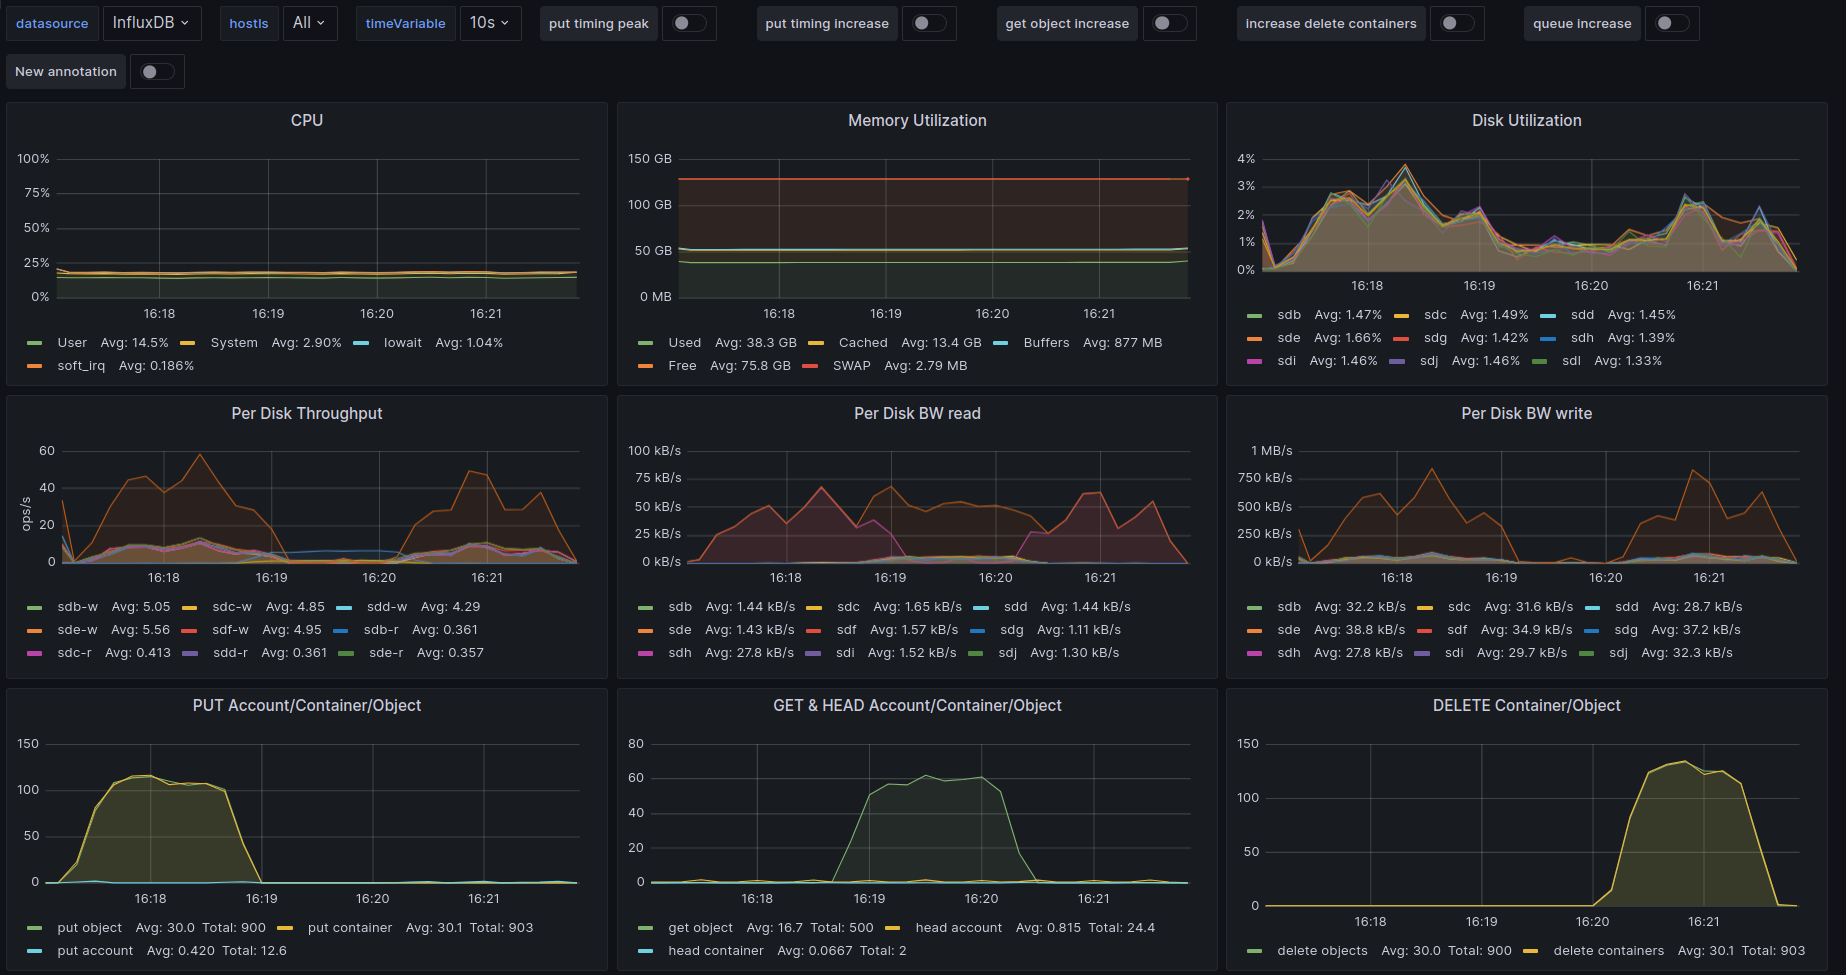The image size is (1846, 975).
Task: Open the InfluxDB datasource dropdown
Action: 152,23
